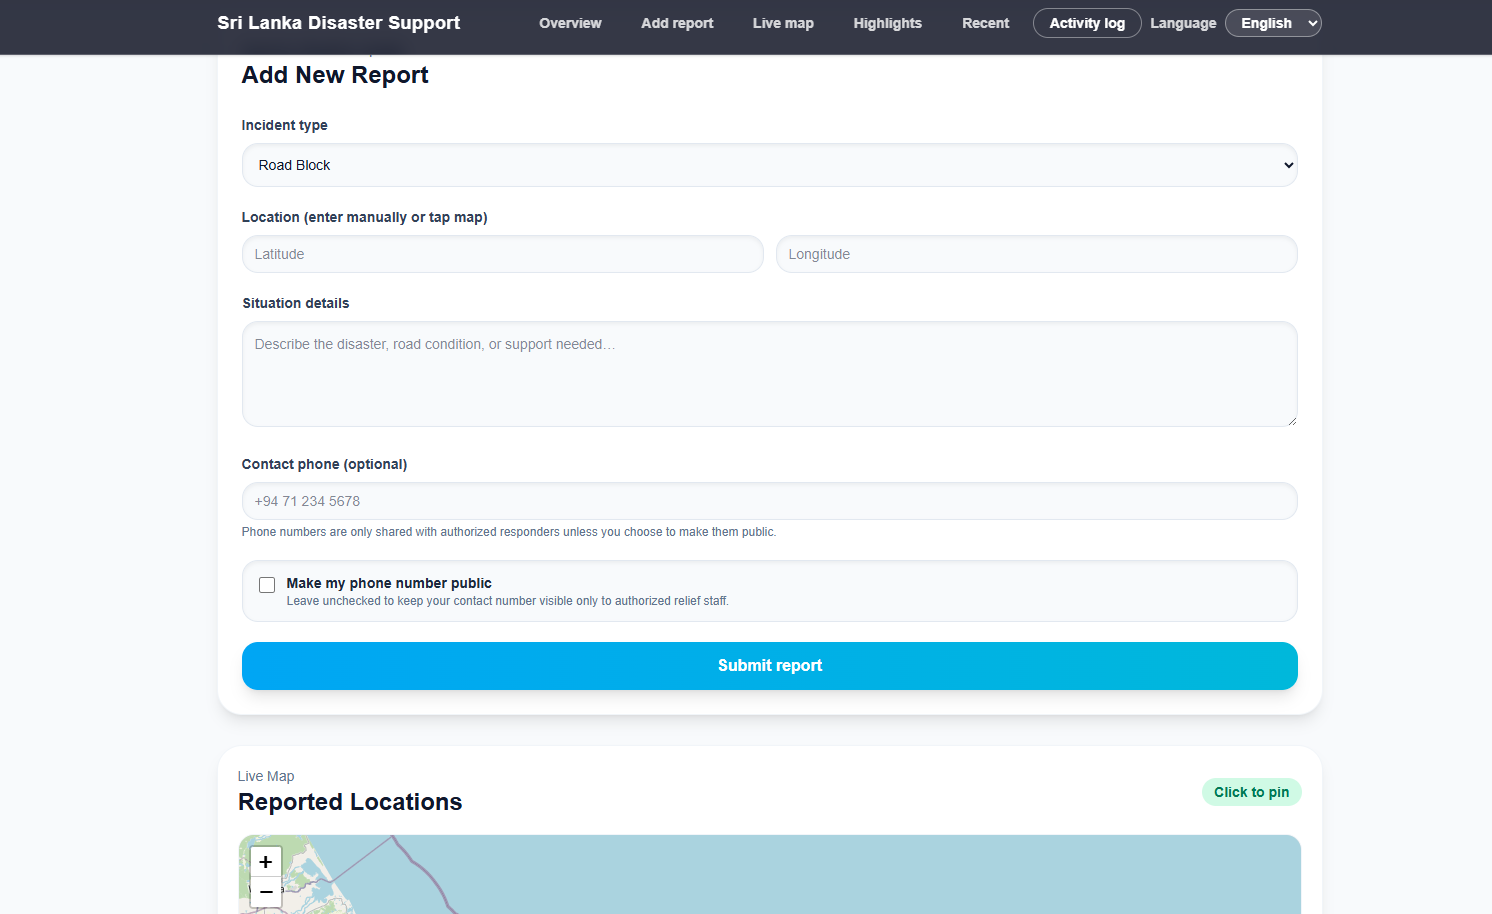Click the Live Map section label
Screen dimensions: 1492x914
tap(266, 776)
